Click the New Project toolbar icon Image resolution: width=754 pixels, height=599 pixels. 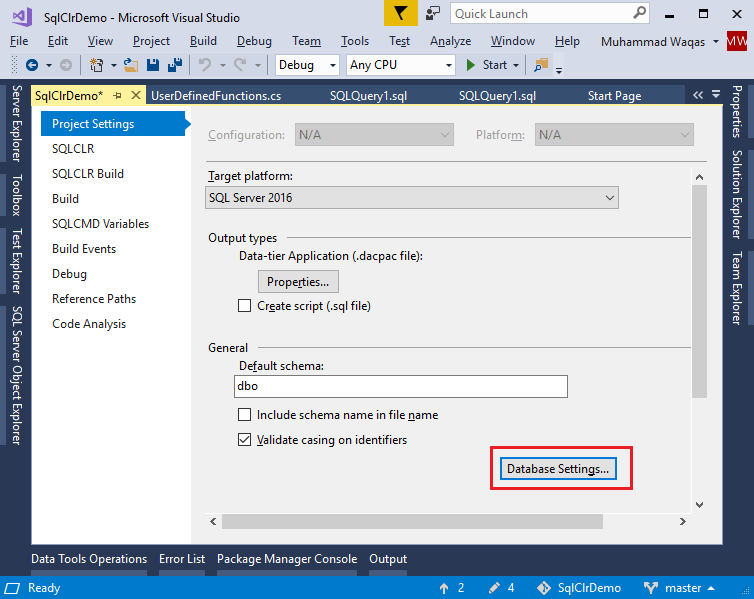(x=97, y=65)
